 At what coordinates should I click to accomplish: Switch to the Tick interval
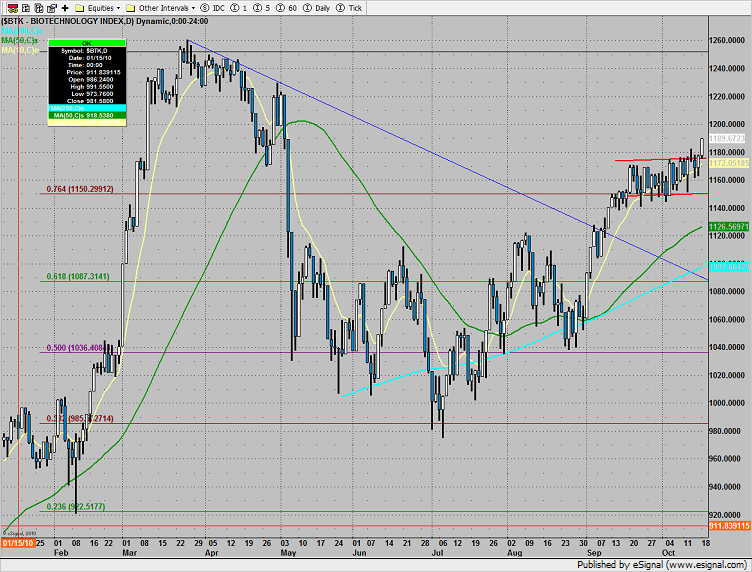(349, 8)
